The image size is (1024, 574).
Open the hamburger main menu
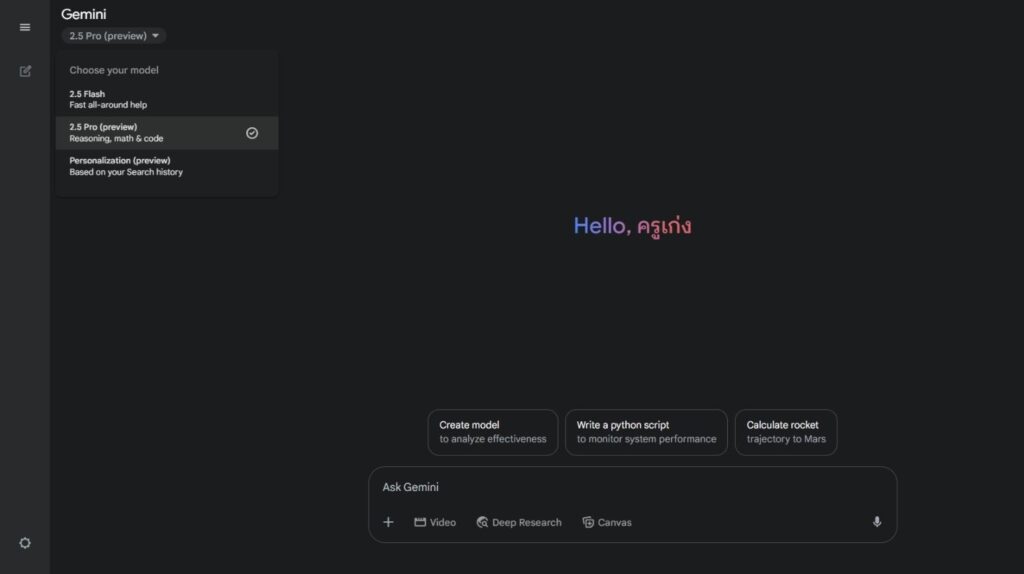coord(25,27)
